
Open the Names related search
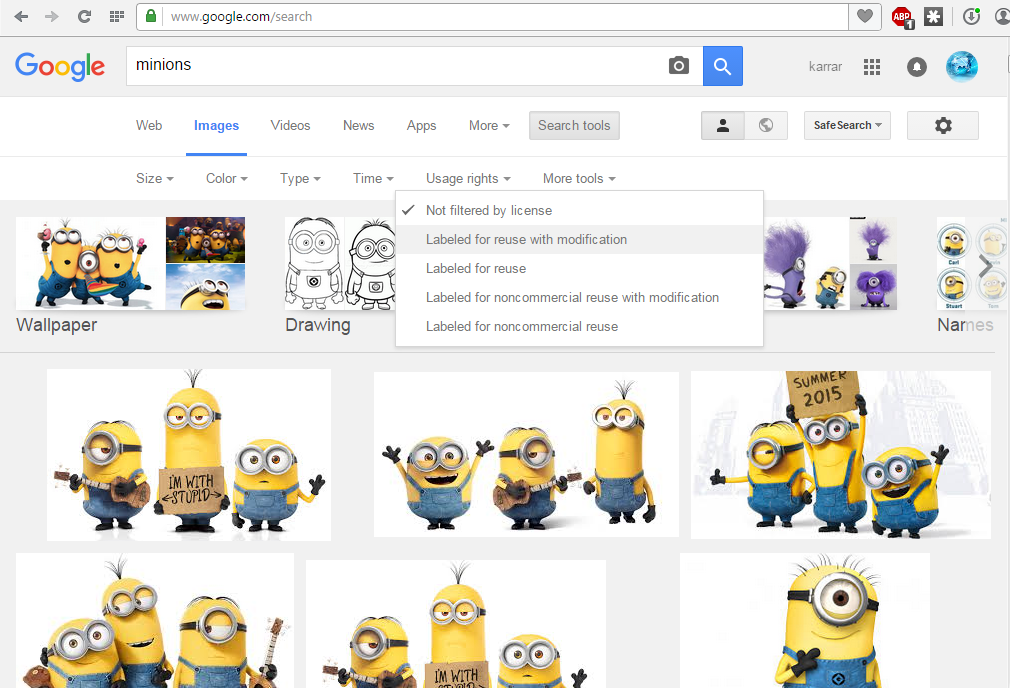(x=965, y=325)
